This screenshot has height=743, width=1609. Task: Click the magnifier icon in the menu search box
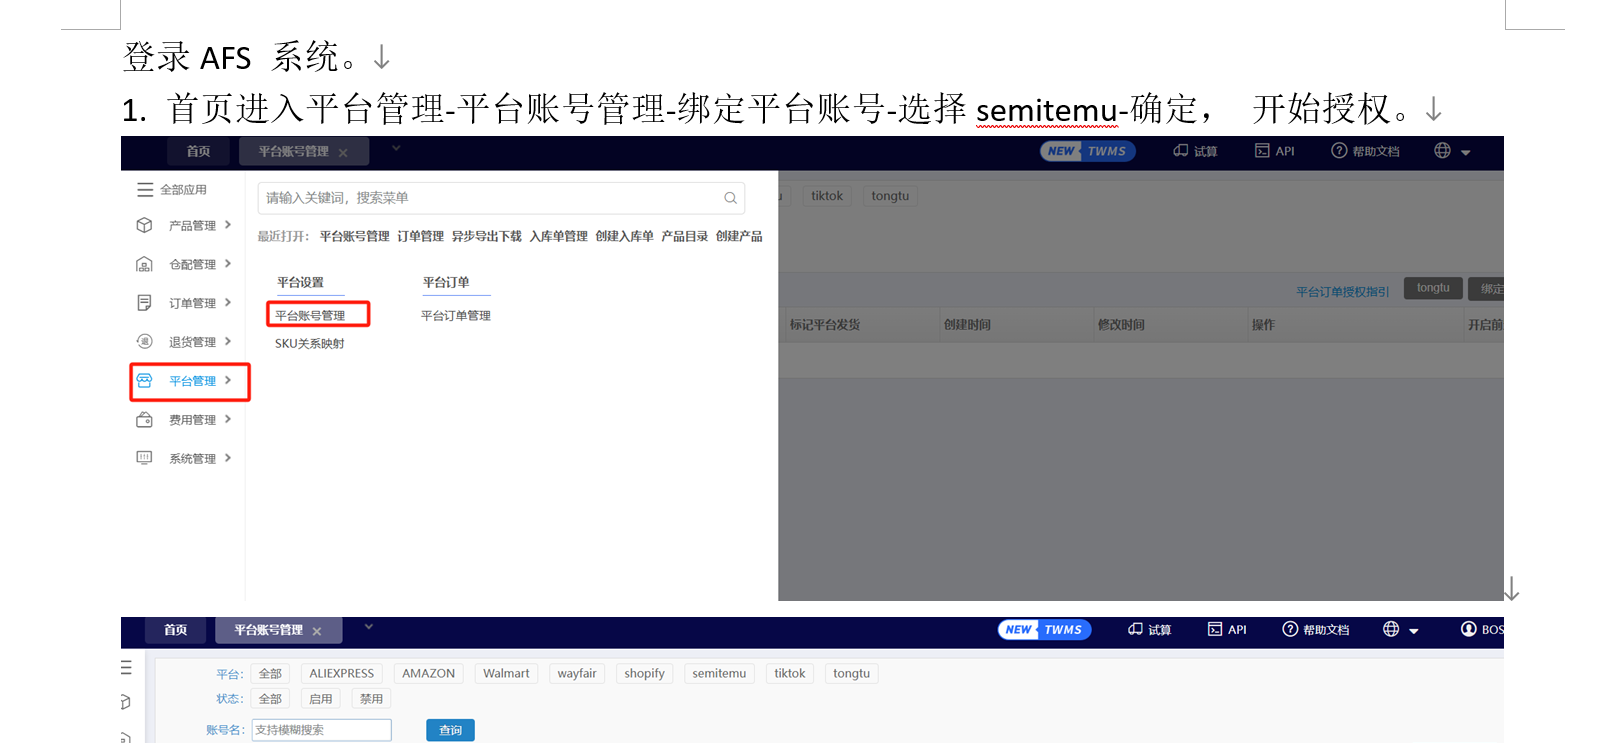click(731, 198)
